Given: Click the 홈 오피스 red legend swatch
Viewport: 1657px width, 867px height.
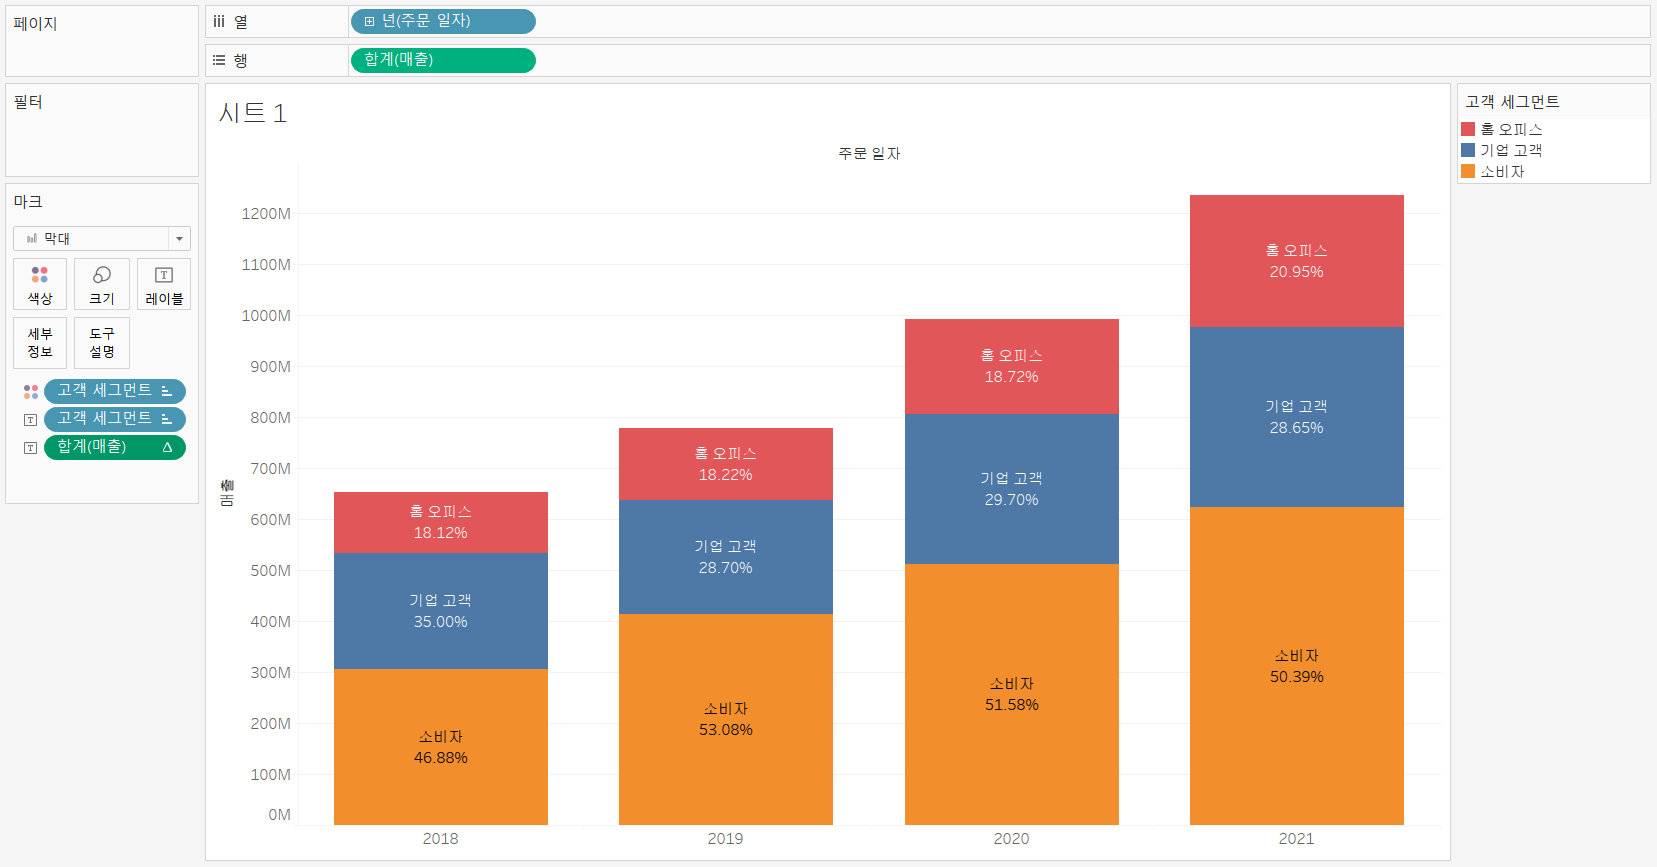Looking at the screenshot, I should point(1468,129).
